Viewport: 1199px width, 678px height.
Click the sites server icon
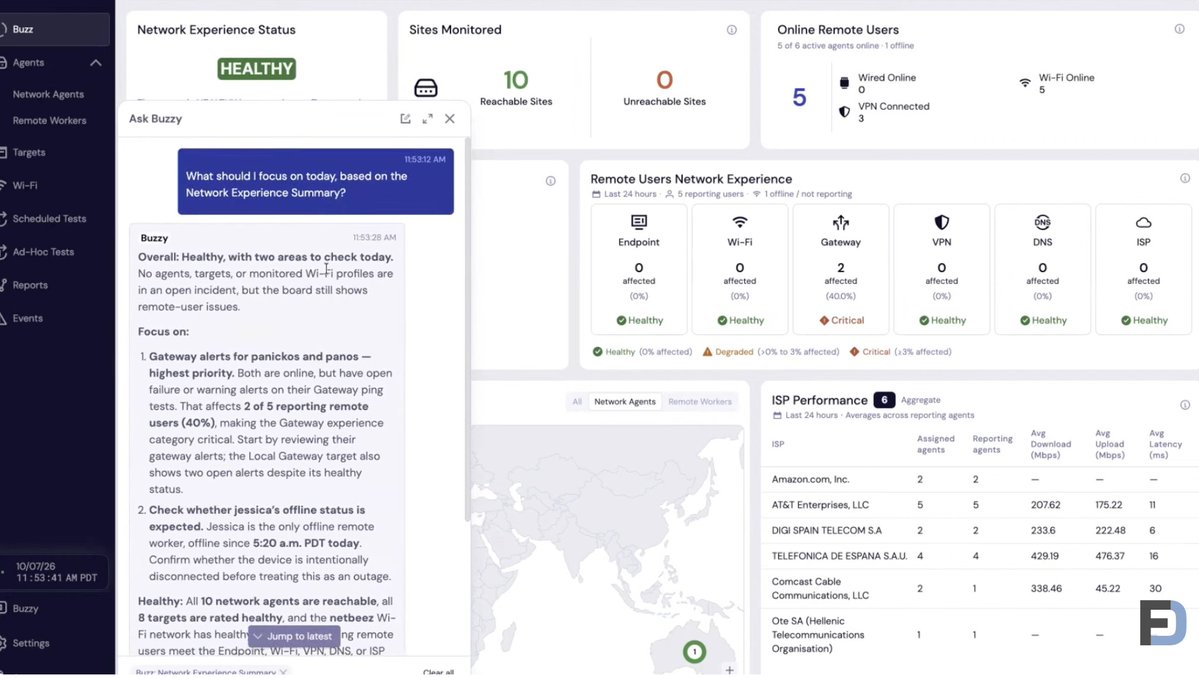tap(426, 88)
